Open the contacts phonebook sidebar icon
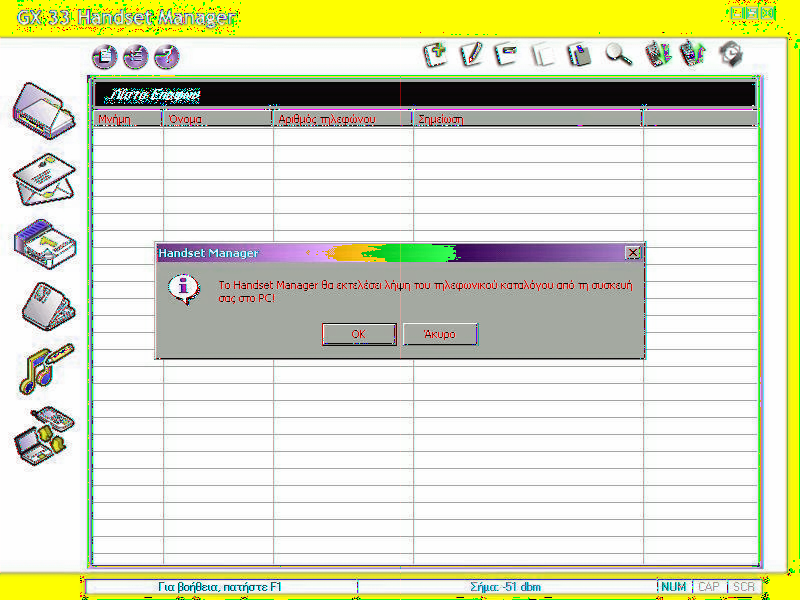The height and width of the screenshot is (600, 800). click(x=45, y=111)
